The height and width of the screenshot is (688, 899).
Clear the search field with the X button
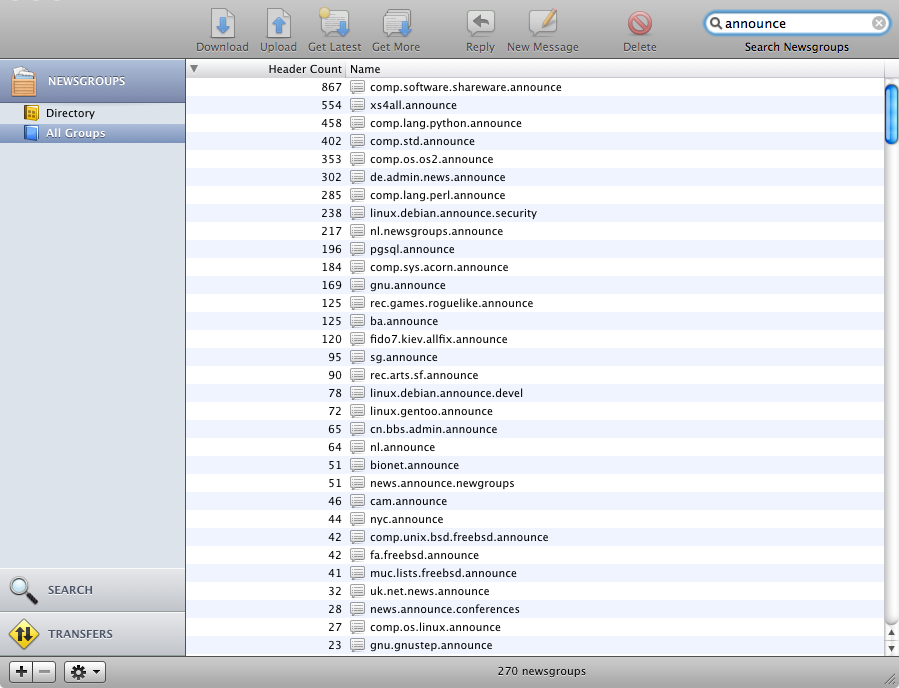pyautogui.click(x=878, y=23)
